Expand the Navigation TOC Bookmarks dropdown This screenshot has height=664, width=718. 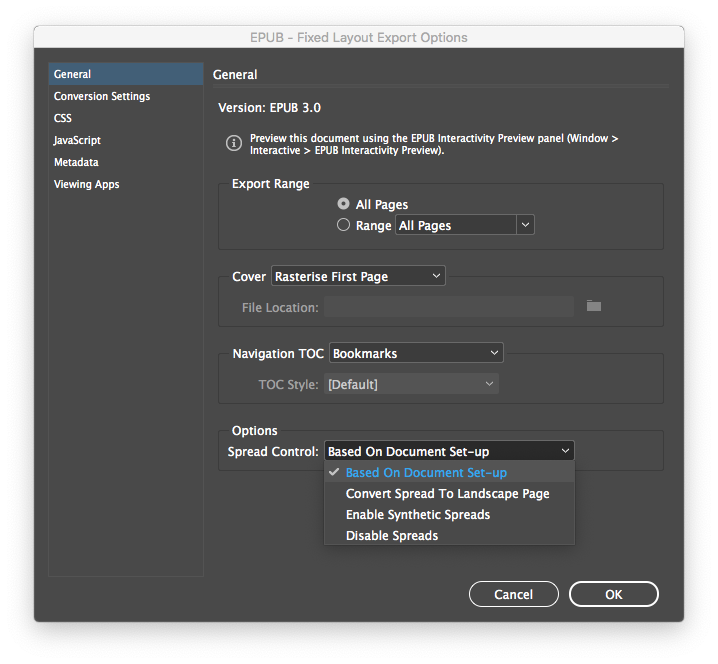(415, 353)
